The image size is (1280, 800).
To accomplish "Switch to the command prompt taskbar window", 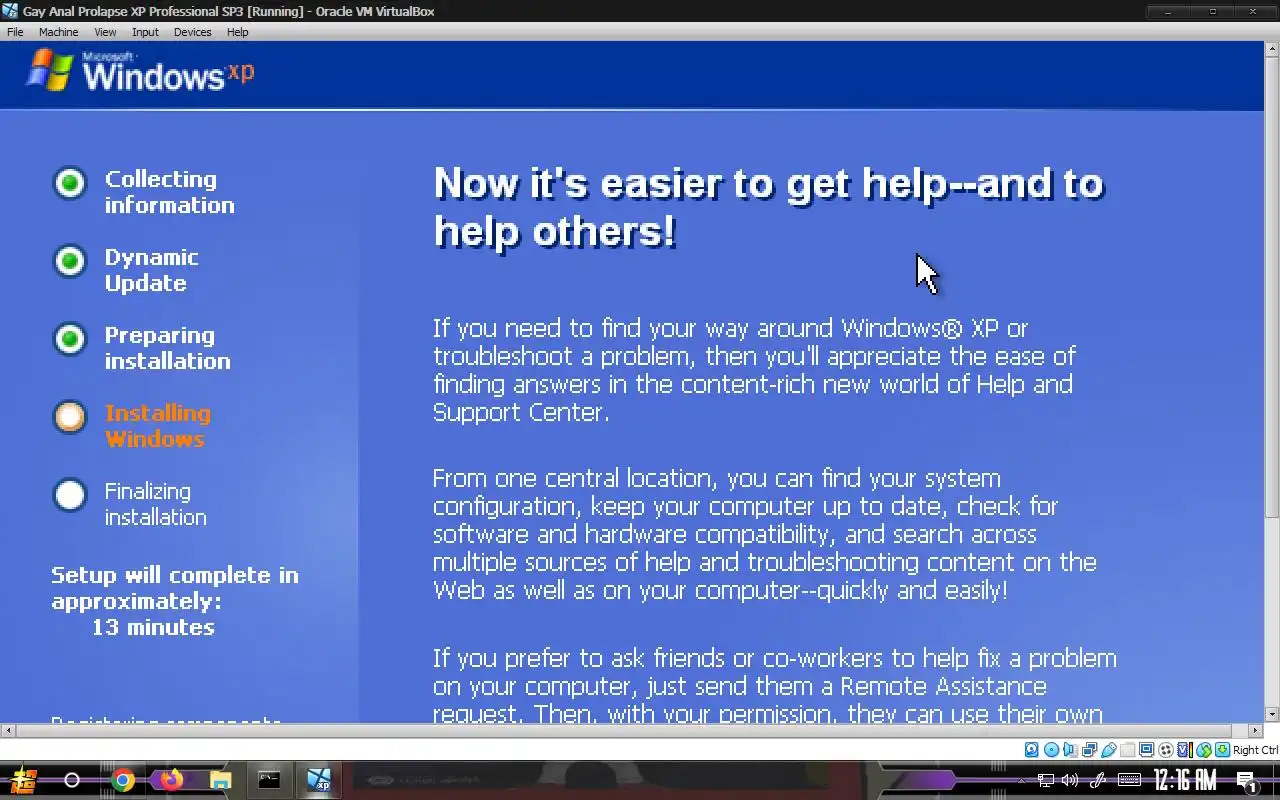I will pos(269,780).
